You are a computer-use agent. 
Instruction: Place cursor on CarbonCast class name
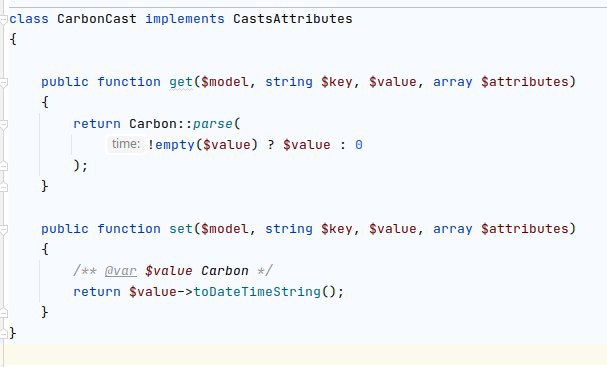(x=97, y=19)
